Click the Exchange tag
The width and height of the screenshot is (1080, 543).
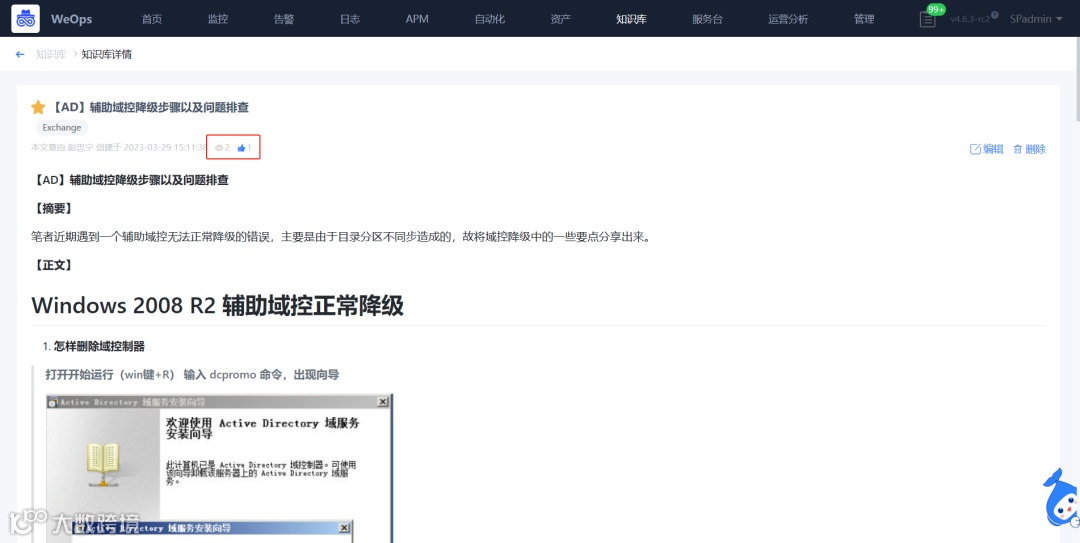coord(62,127)
